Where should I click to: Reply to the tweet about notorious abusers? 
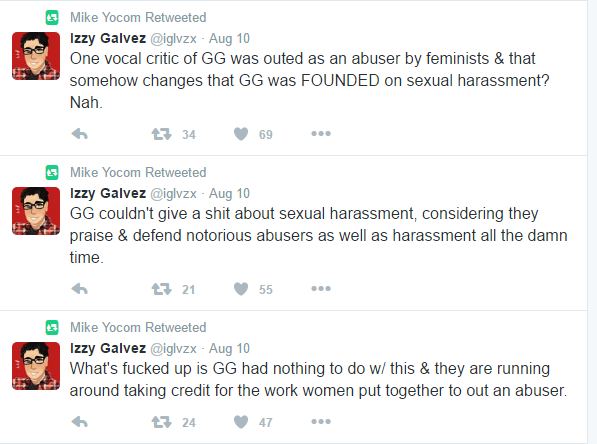(80, 289)
